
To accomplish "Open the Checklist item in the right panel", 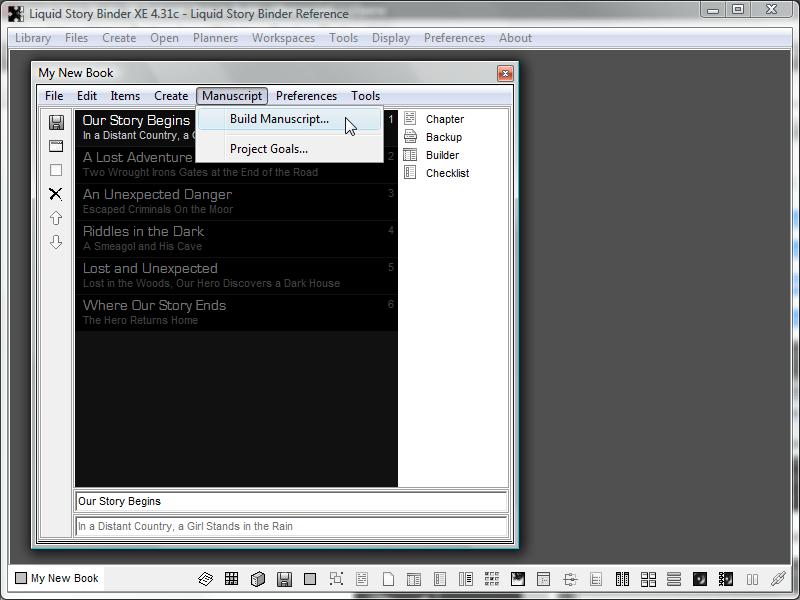I will [x=446, y=173].
